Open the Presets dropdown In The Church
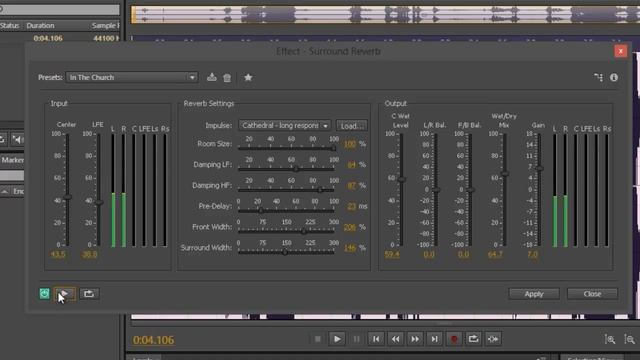The image size is (640, 360). pyautogui.click(x=132, y=77)
